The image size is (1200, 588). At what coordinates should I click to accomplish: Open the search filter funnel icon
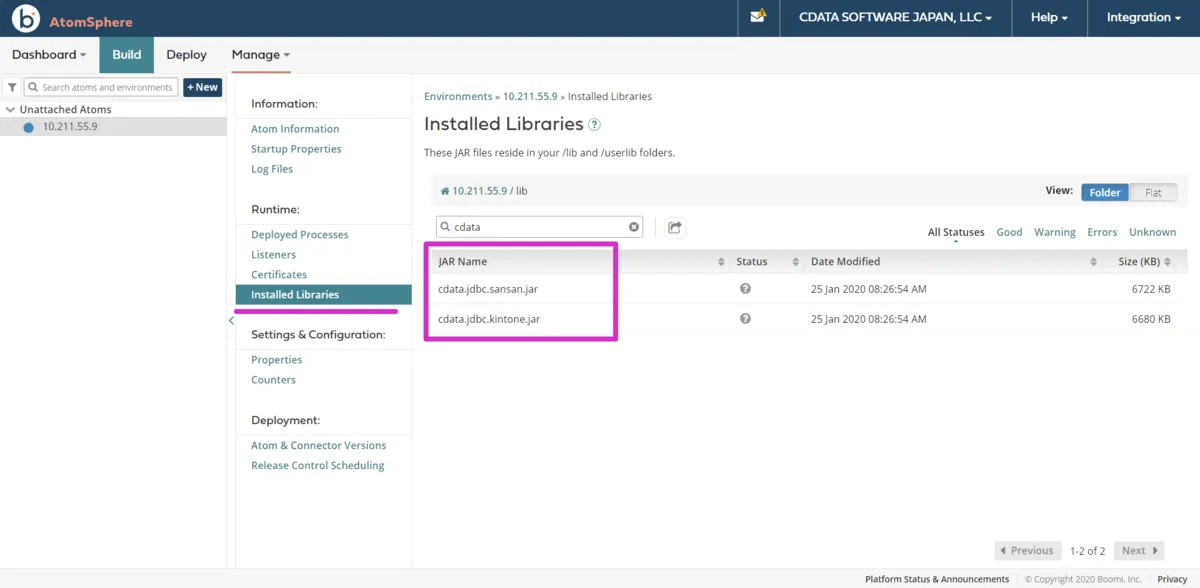point(11,86)
